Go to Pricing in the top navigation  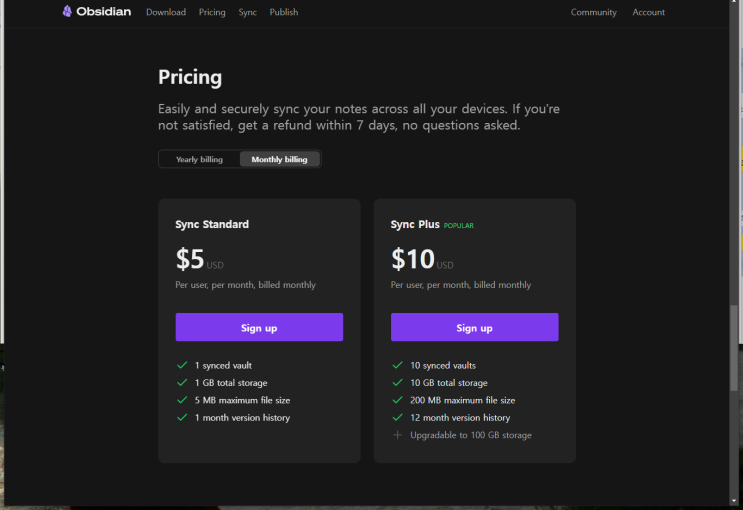click(212, 12)
